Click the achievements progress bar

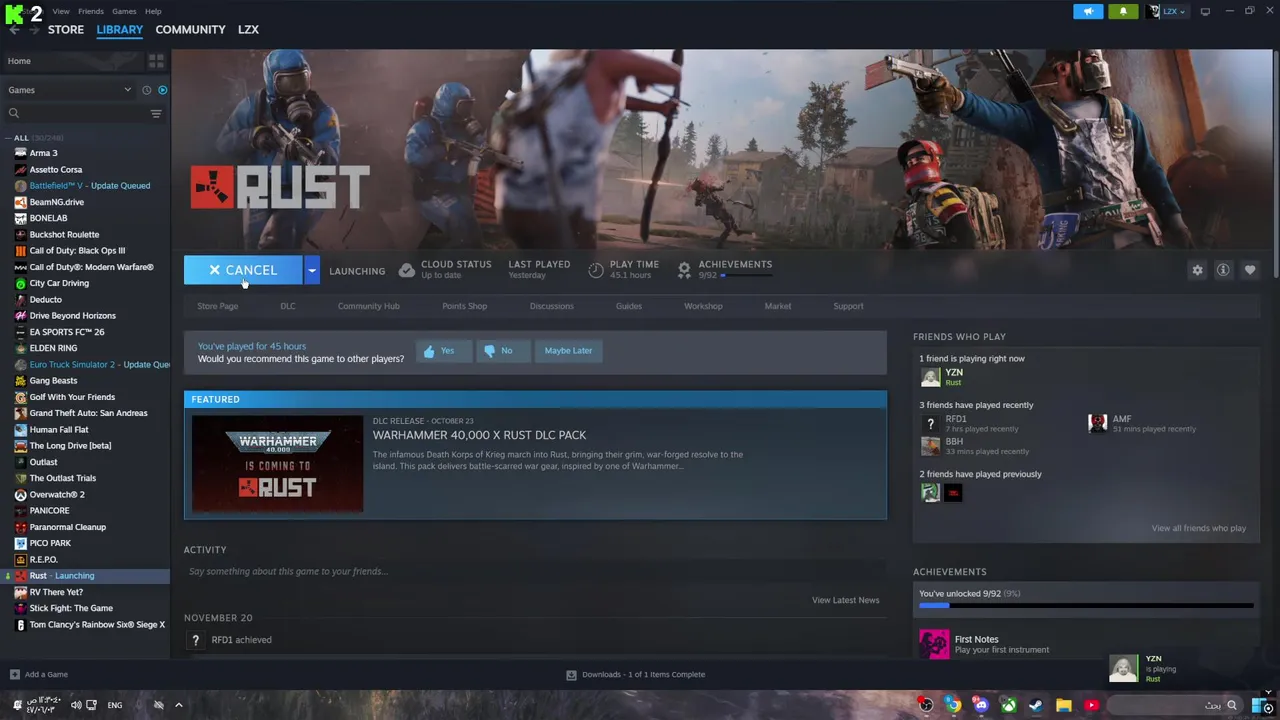pyautogui.click(x=1086, y=606)
